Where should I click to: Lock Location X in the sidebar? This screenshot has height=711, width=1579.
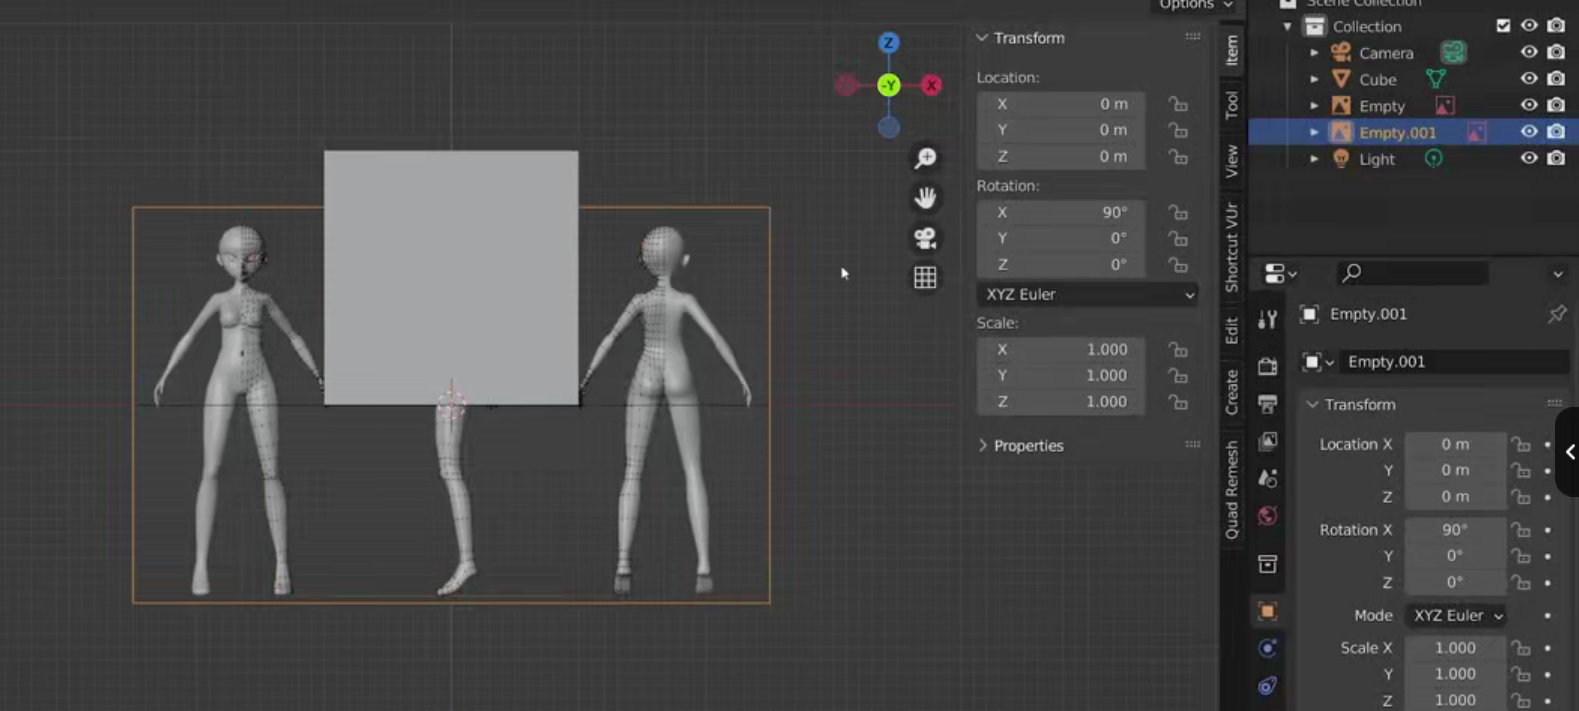(x=1178, y=104)
